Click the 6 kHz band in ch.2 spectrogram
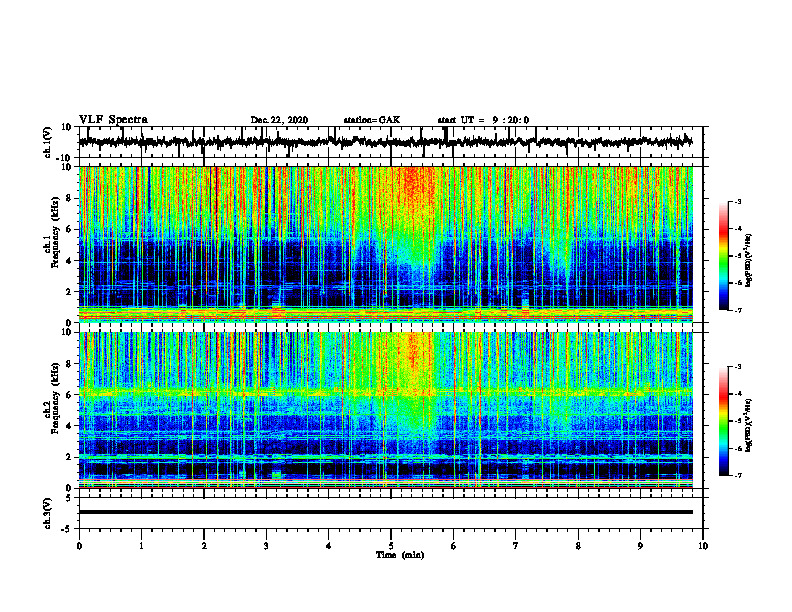This screenshot has width=792, height=612. [385, 392]
